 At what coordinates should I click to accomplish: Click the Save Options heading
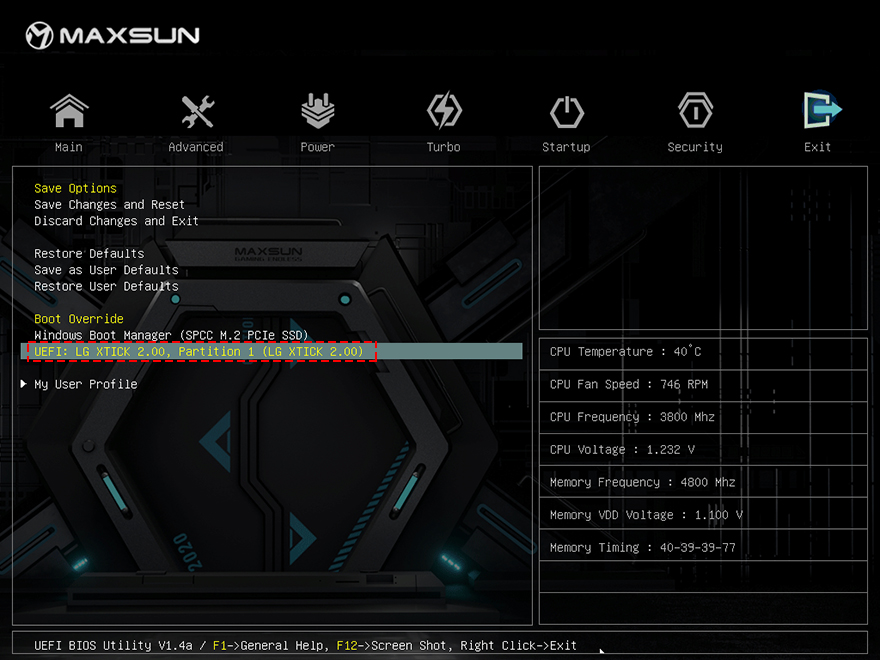click(75, 189)
